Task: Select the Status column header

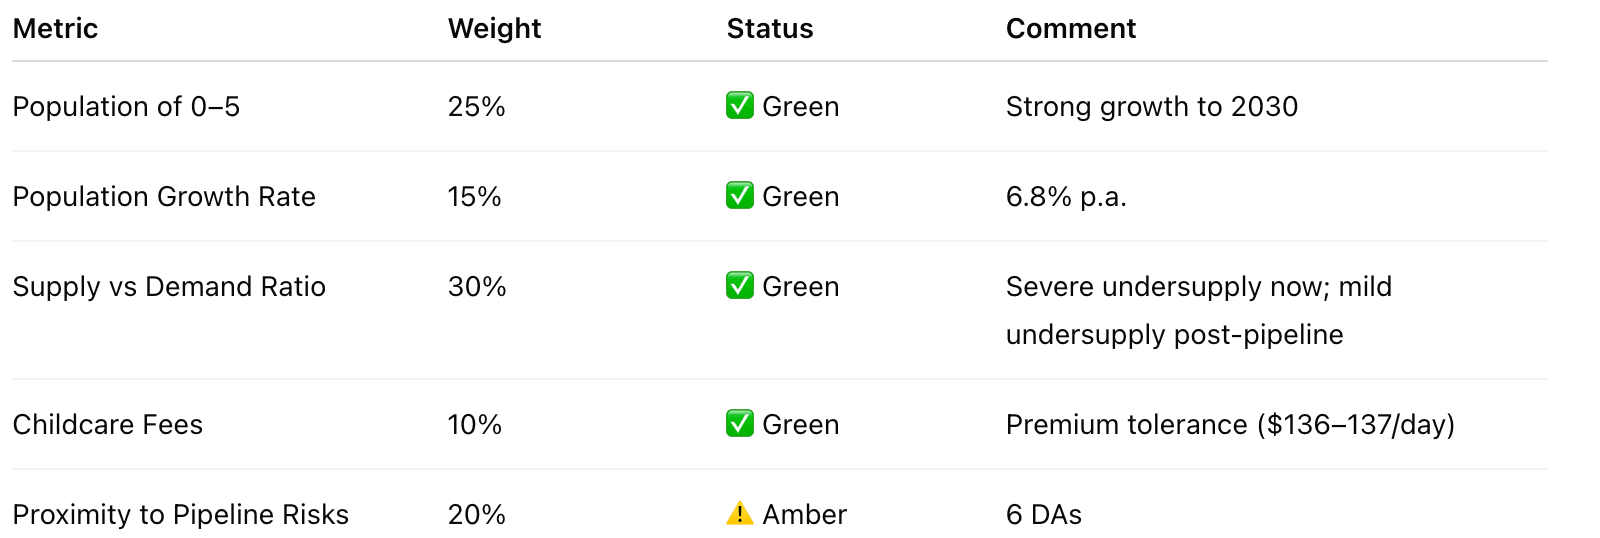Action: point(770,29)
